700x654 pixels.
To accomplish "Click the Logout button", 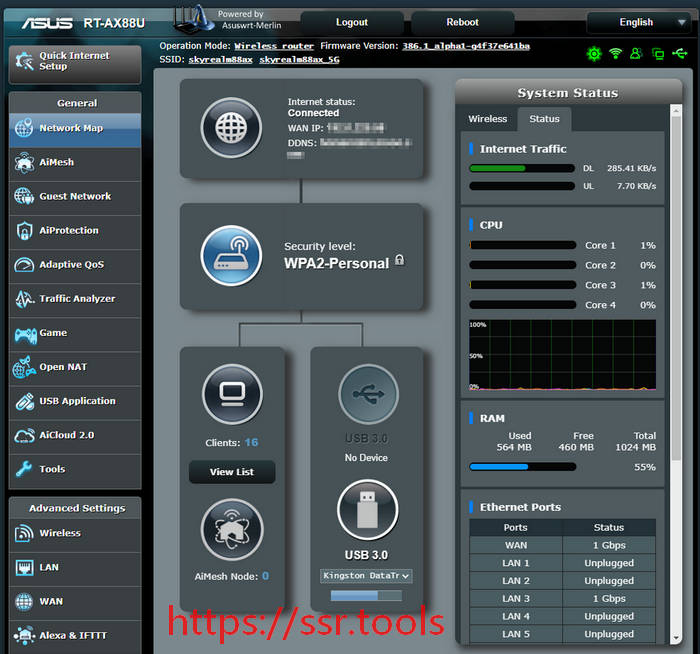I will click(x=352, y=22).
